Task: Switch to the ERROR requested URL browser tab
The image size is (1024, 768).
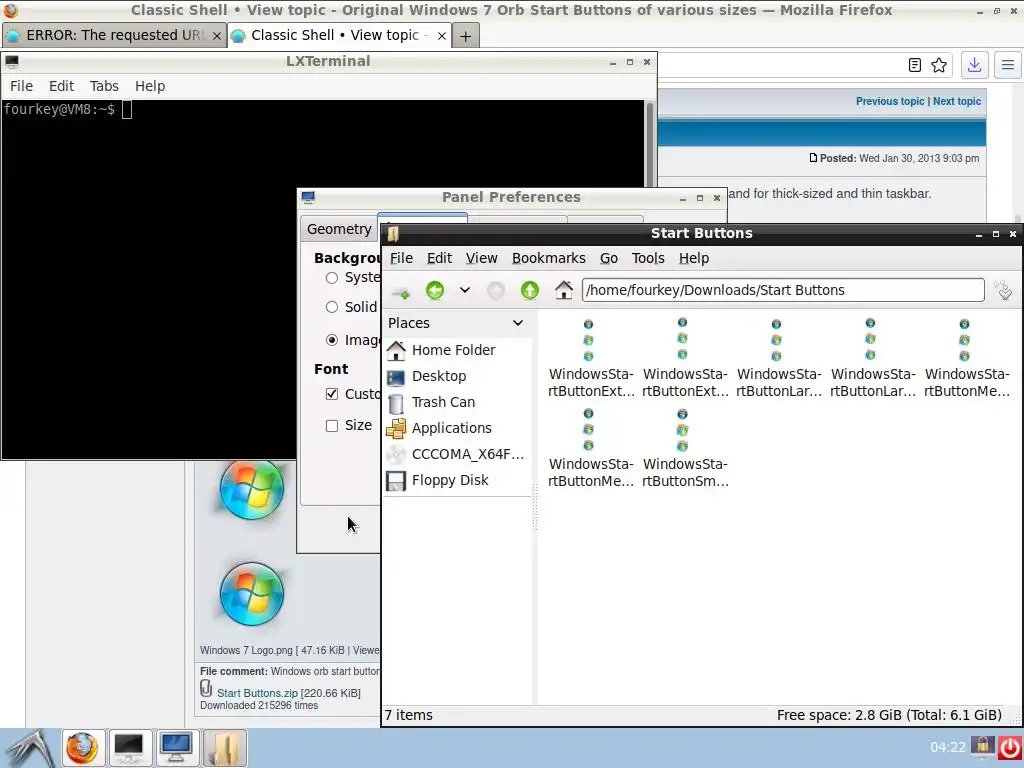Action: 114,35
